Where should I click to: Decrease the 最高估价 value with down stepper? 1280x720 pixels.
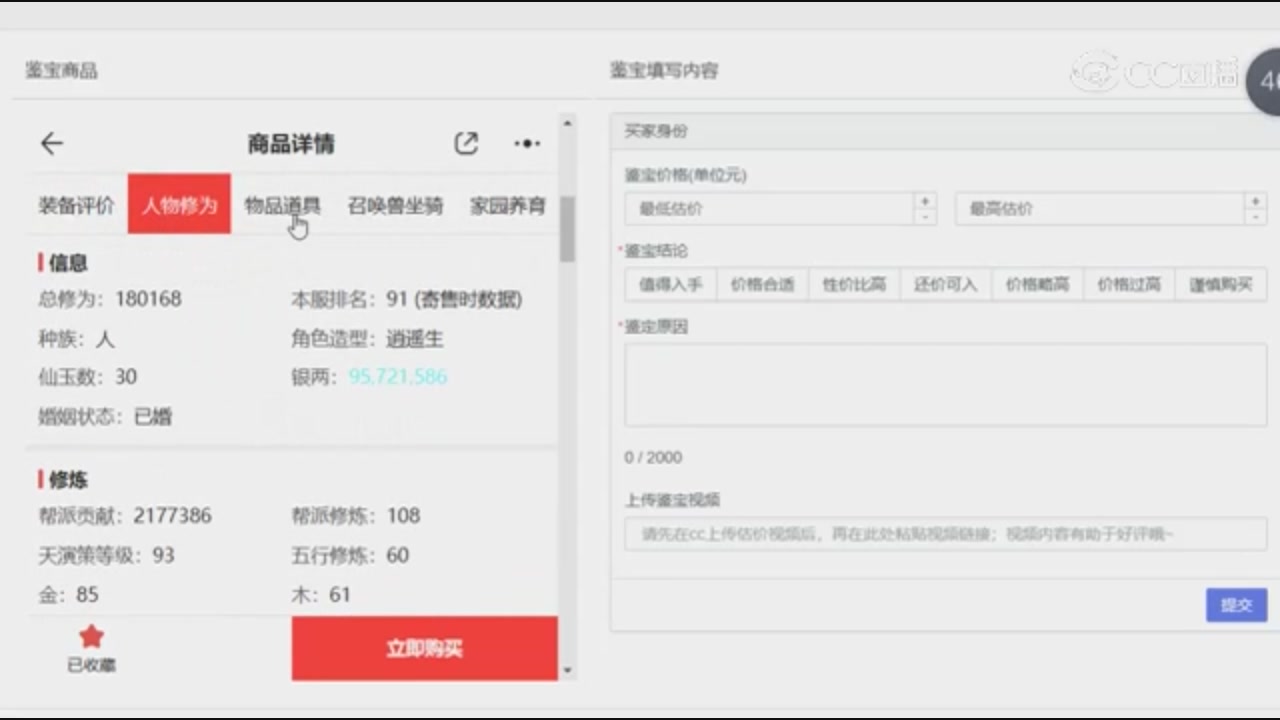[x=1255, y=217]
